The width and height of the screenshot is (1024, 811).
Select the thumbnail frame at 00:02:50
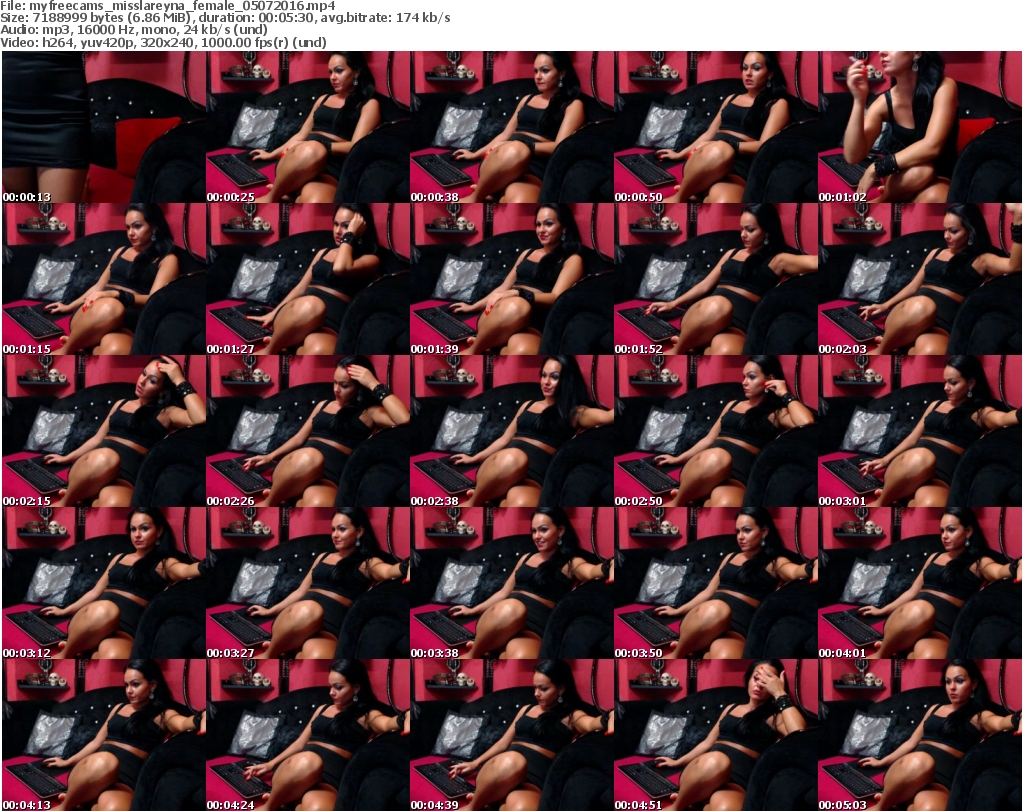716,432
